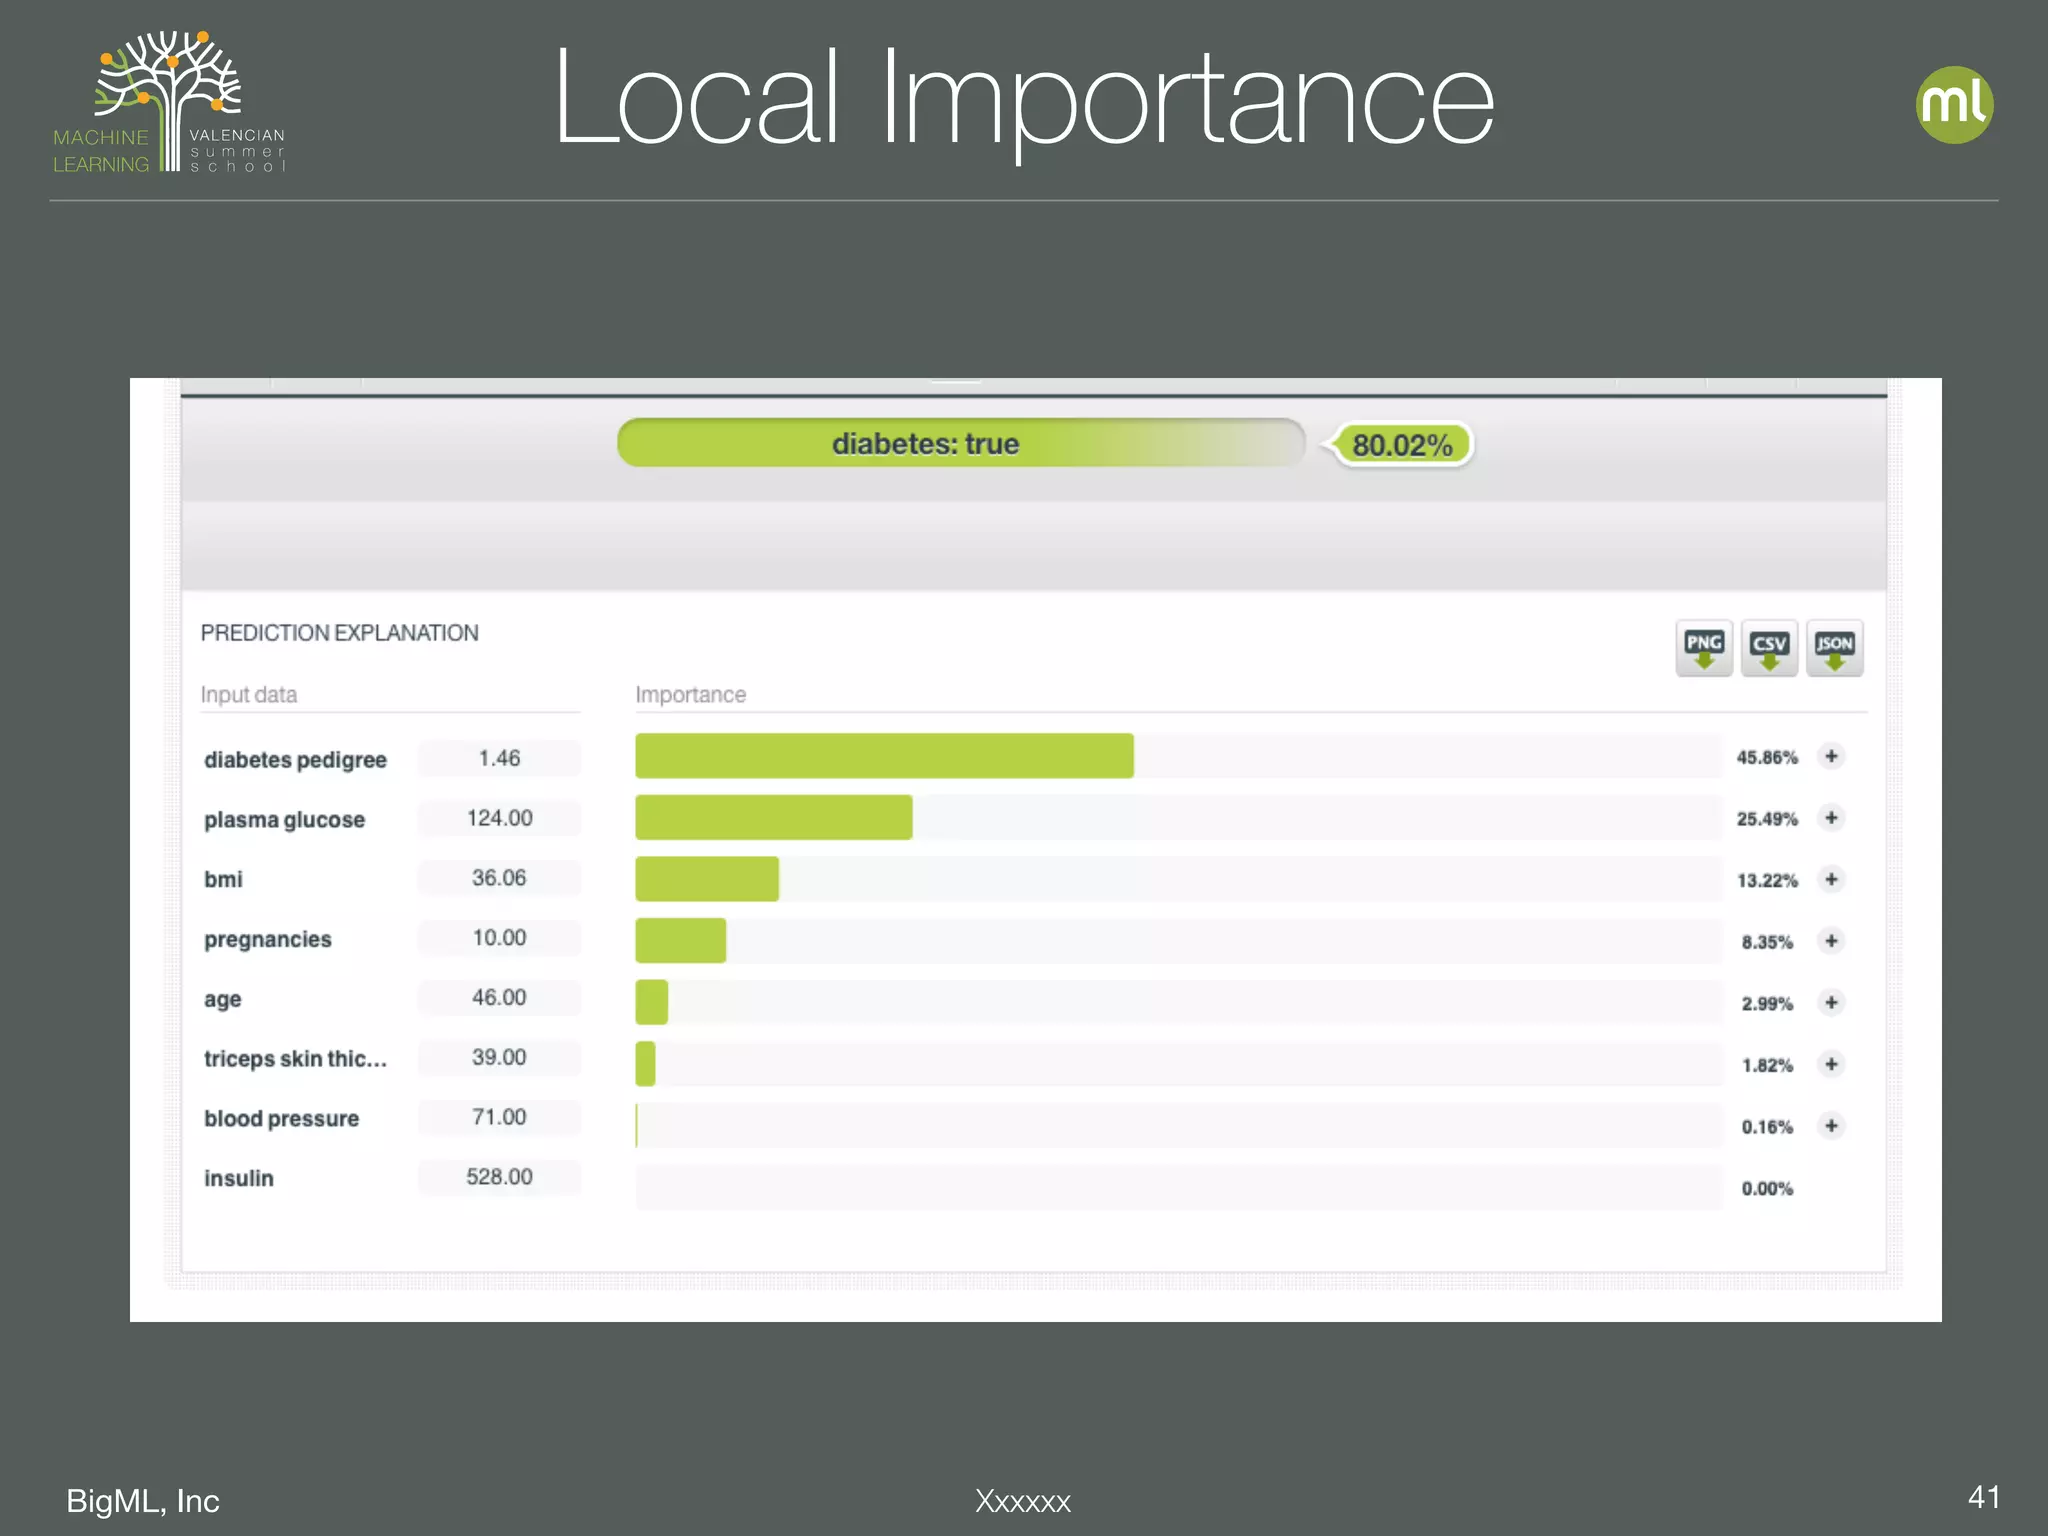The width and height of the screenshot is (2048, 1536).
Task: Click the 1.82% importance value
Action: coord(1767,1065)
